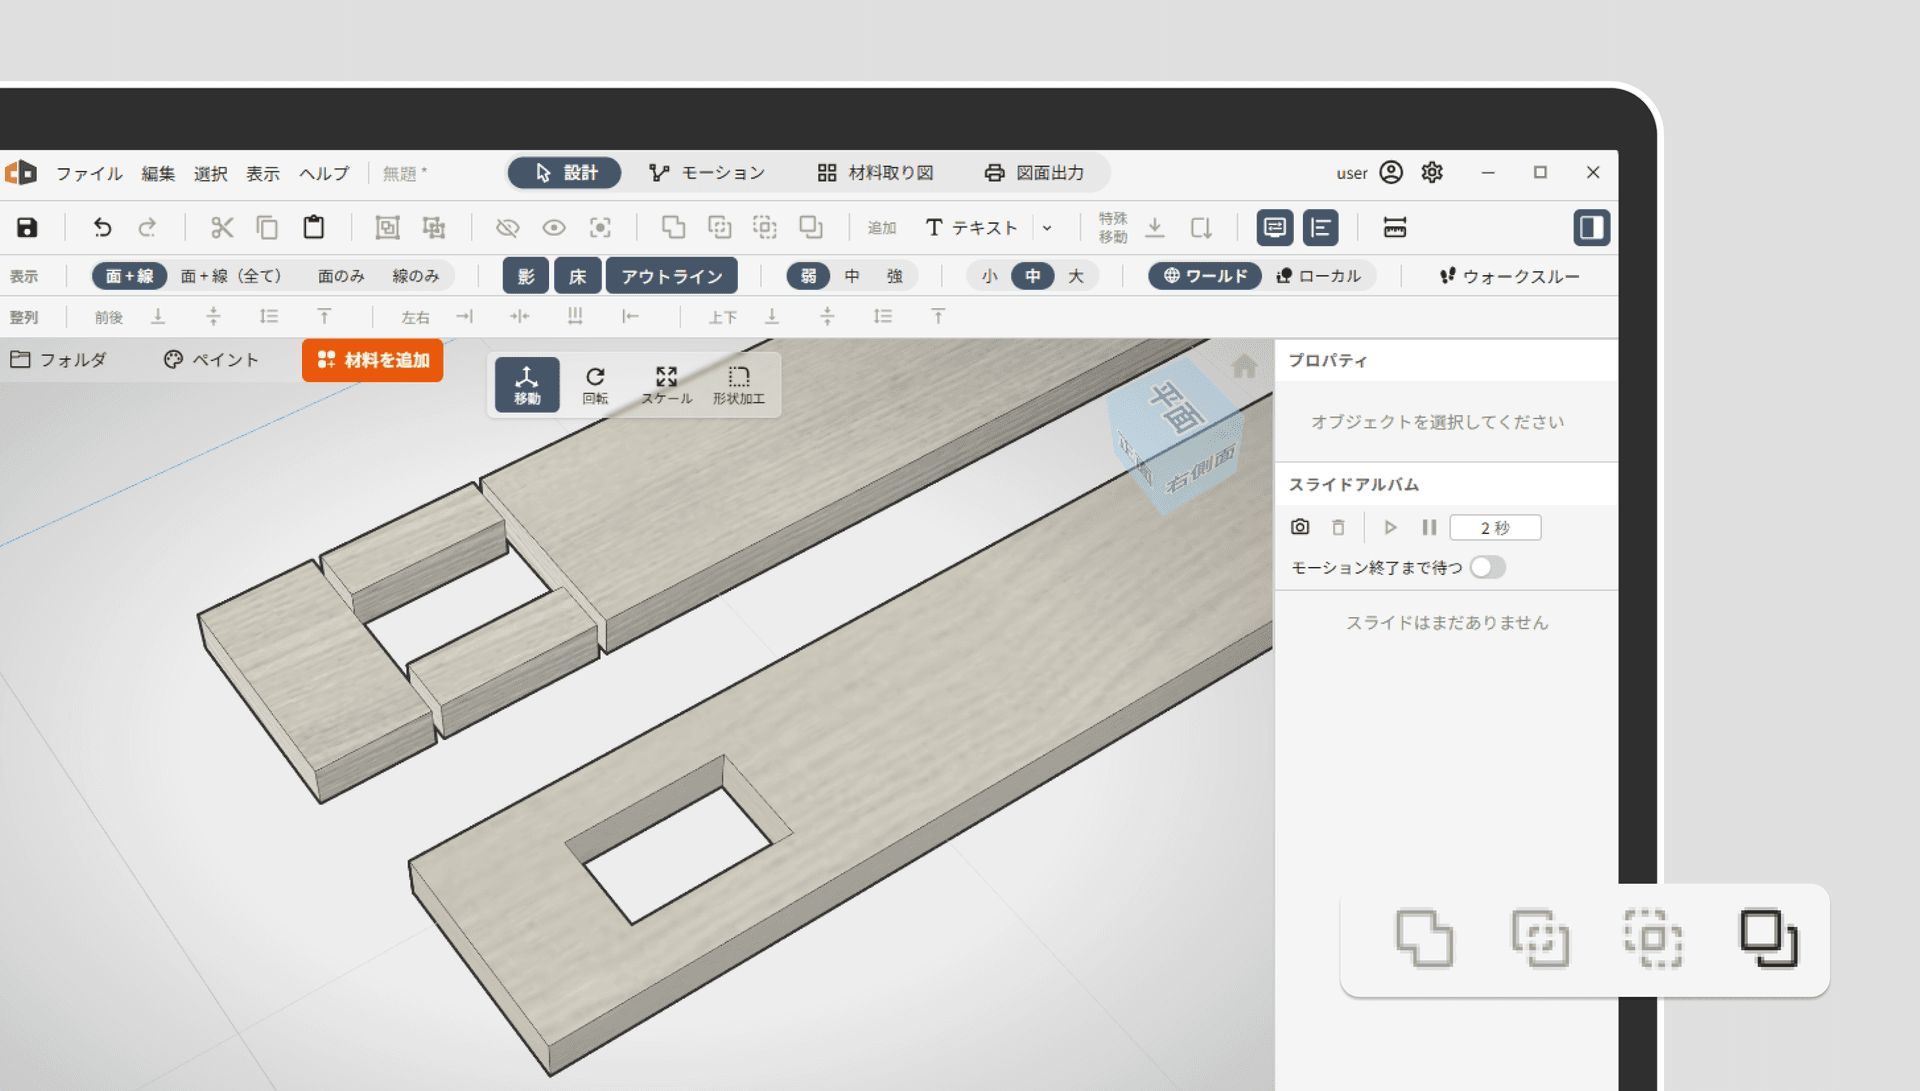Cut selection with the scissors icon
1920x1091 pixels.
point(222,228)
